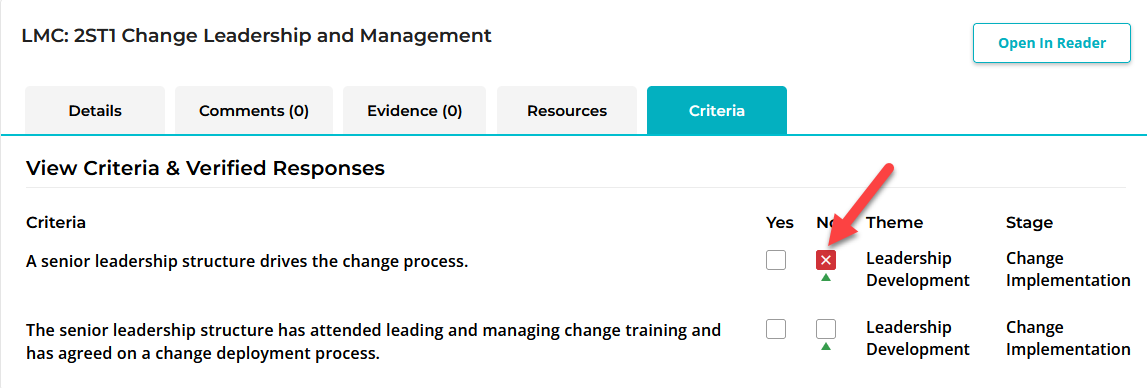Click the Stage column header

pyautogui.click(x=1029, y=223)
